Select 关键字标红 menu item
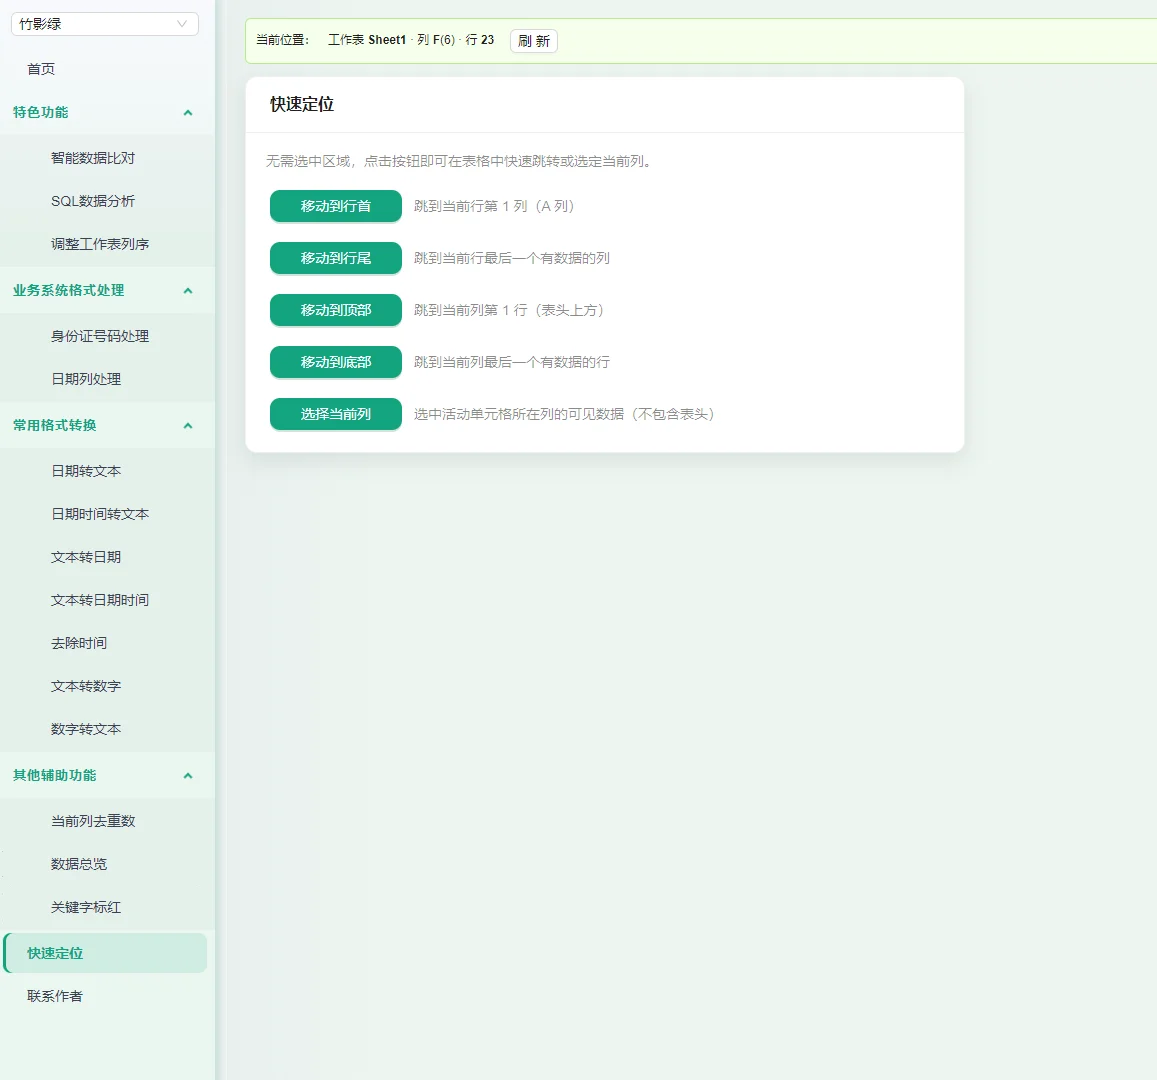The image size is (1157, 1080). click(x=86, y=907)
